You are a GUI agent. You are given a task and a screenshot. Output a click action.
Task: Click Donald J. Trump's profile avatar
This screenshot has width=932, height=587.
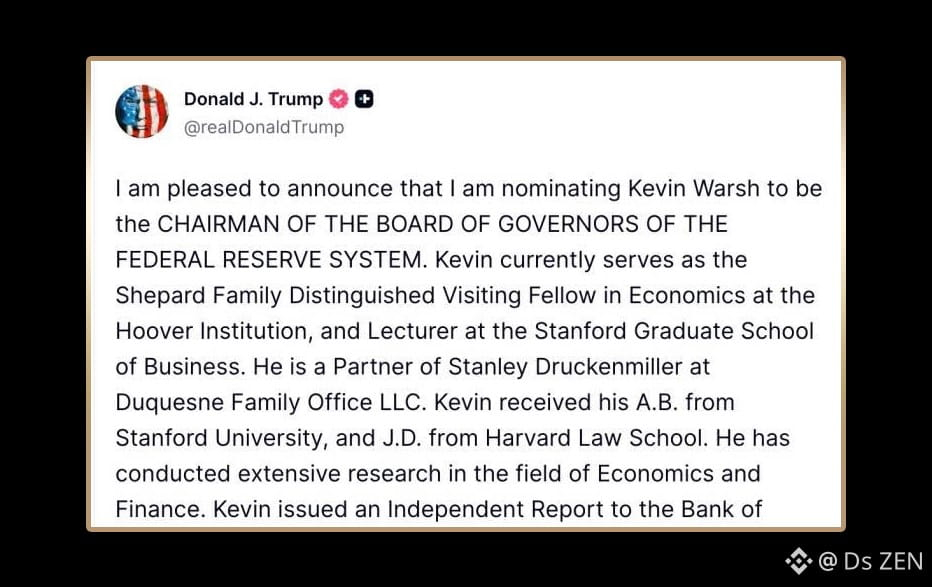click(x=141, y=111)
